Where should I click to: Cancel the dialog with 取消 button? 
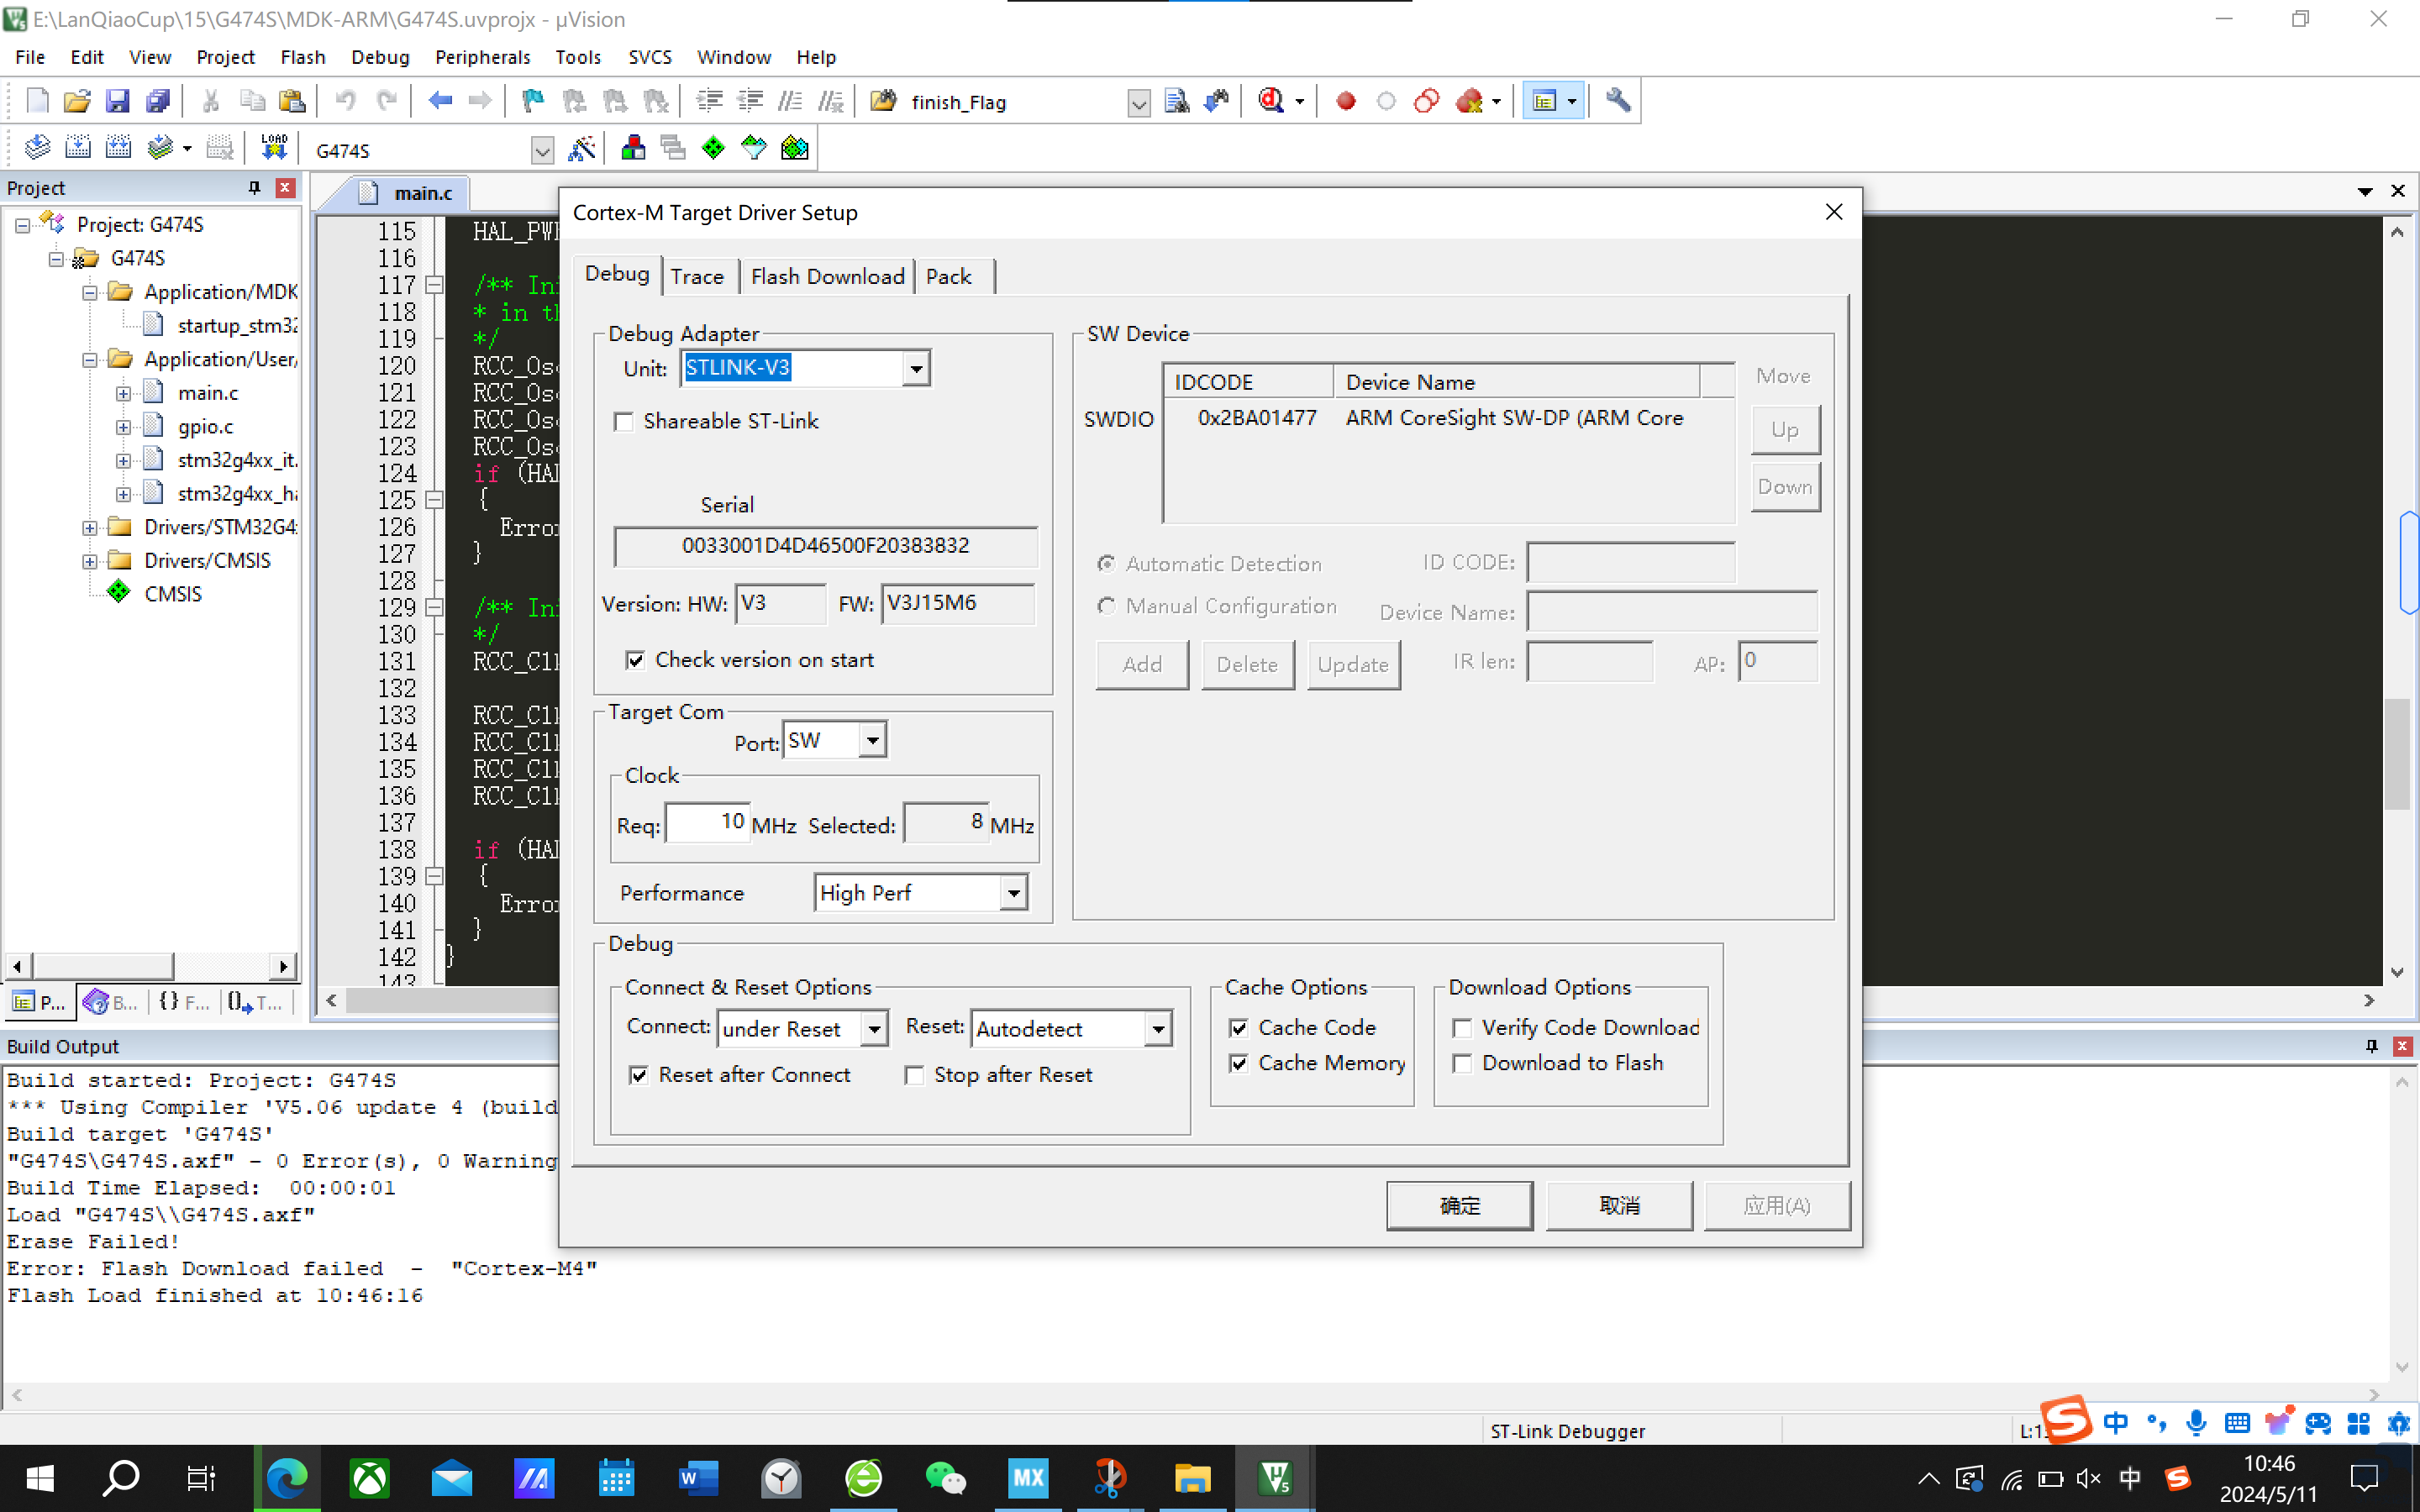[1619, 1206]
